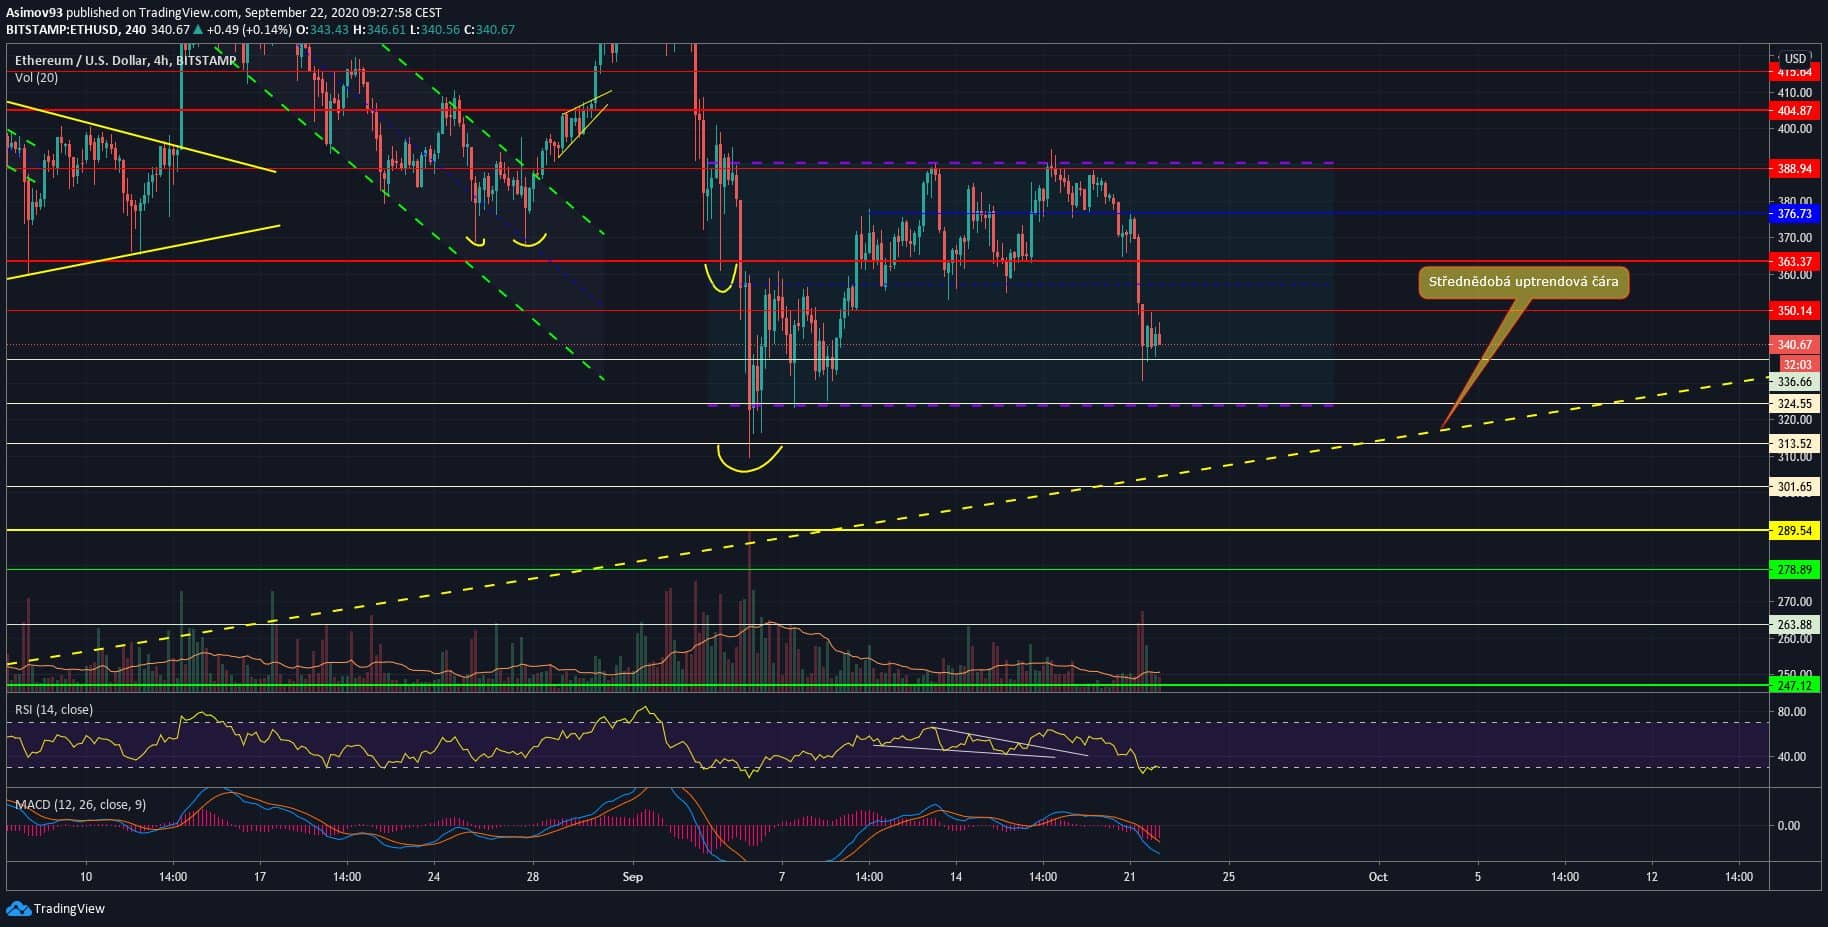Screen dimensions: 1828x927
Task: Click the red 363.37 price level label
Action: coord(1794,262)
